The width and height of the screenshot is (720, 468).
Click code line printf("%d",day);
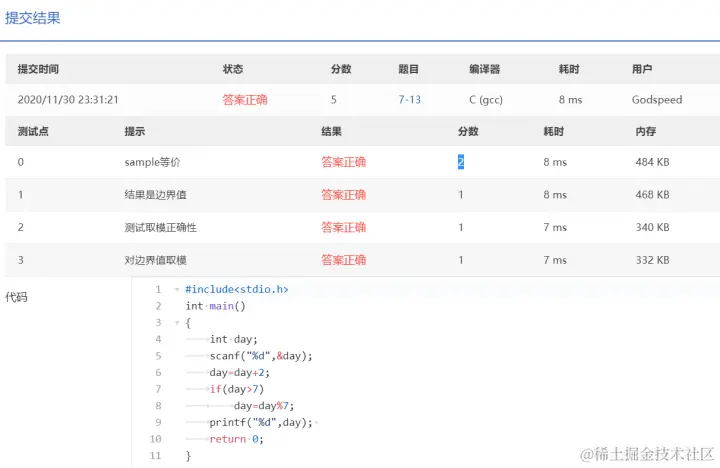tap(261, 422)
